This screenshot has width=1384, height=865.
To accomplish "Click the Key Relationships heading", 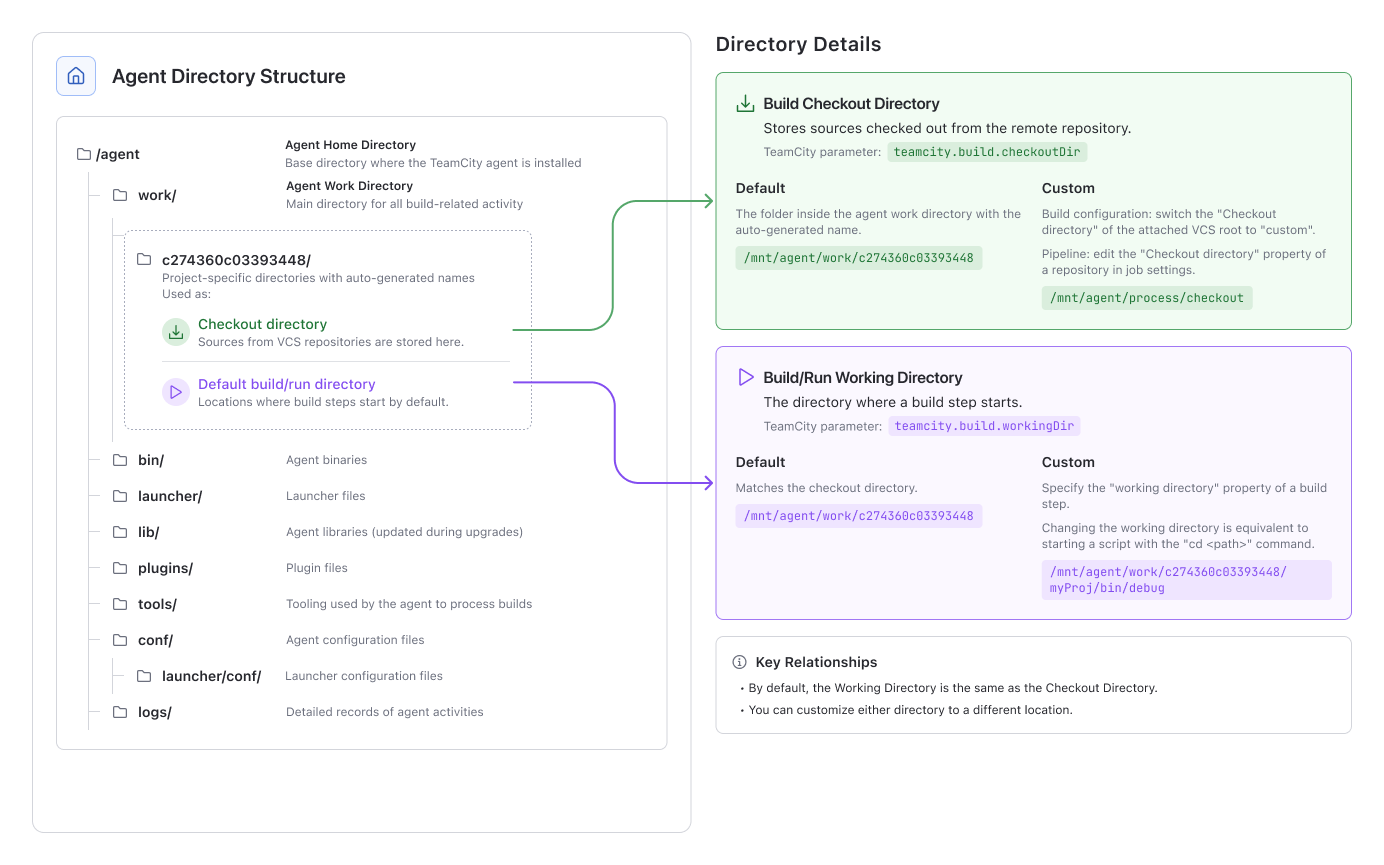I will [817, 662].
